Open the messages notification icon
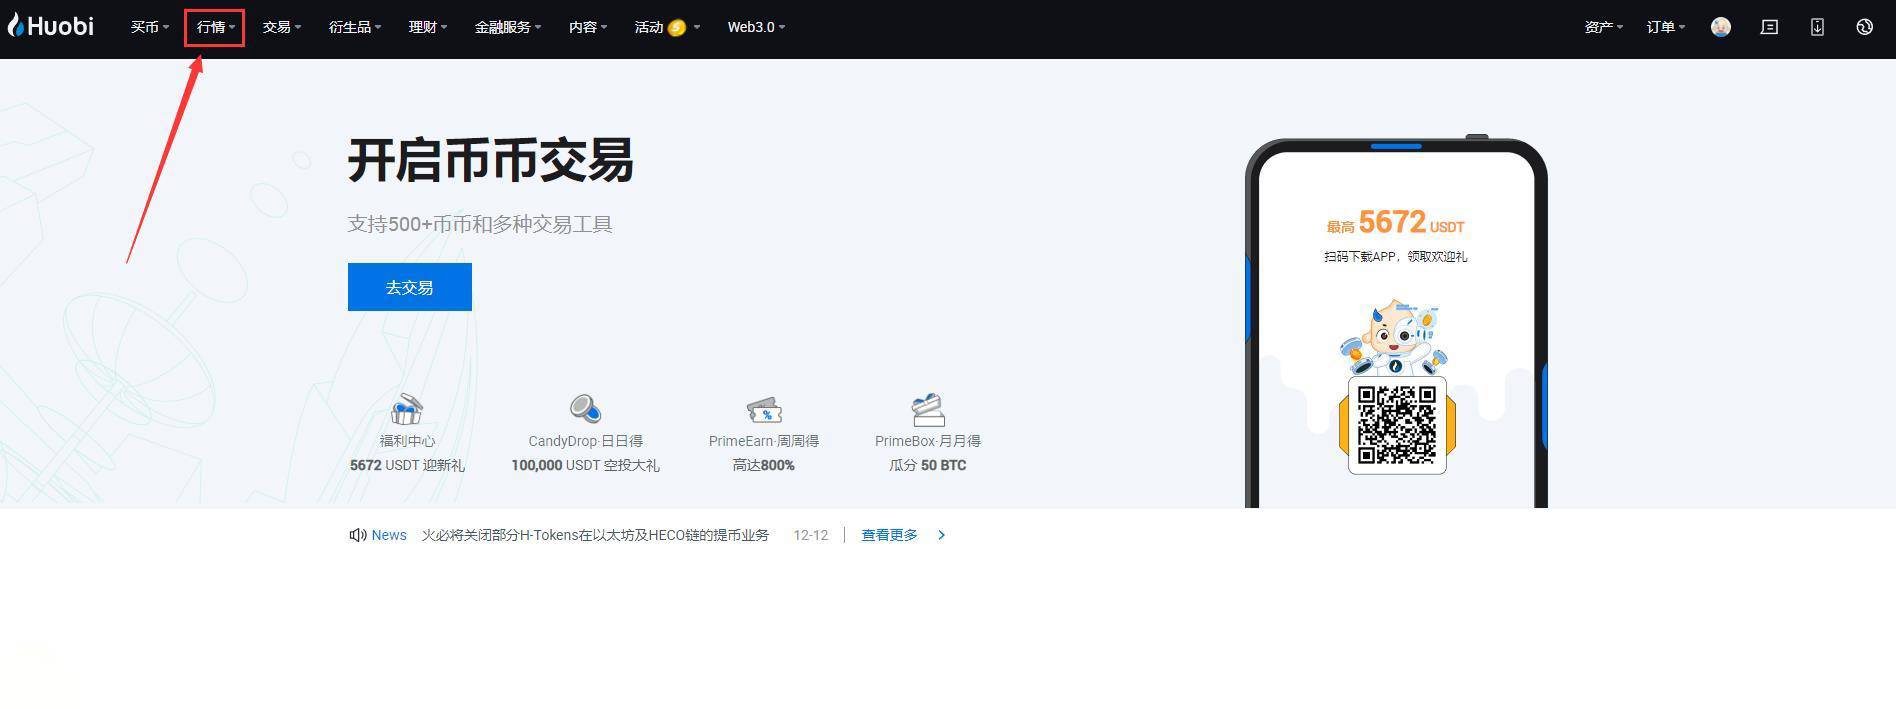 (1769, 27)
